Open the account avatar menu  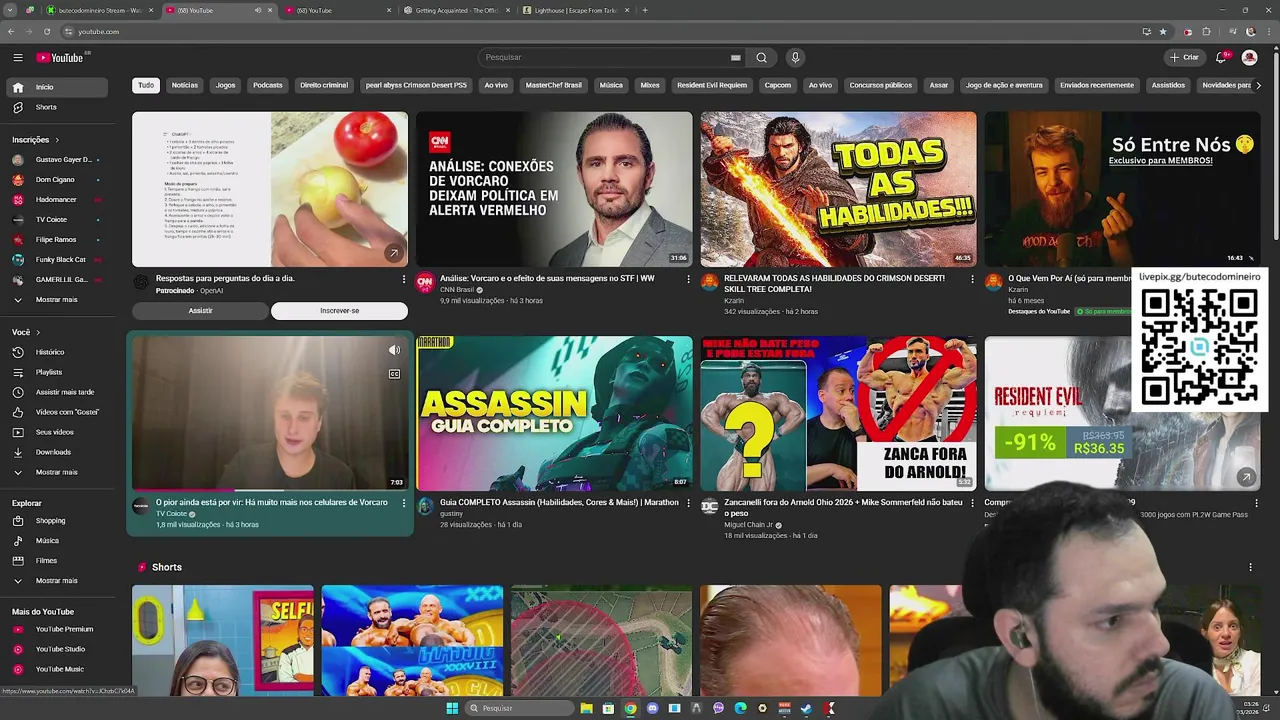pyautogui.click(x=1249, y=57)
